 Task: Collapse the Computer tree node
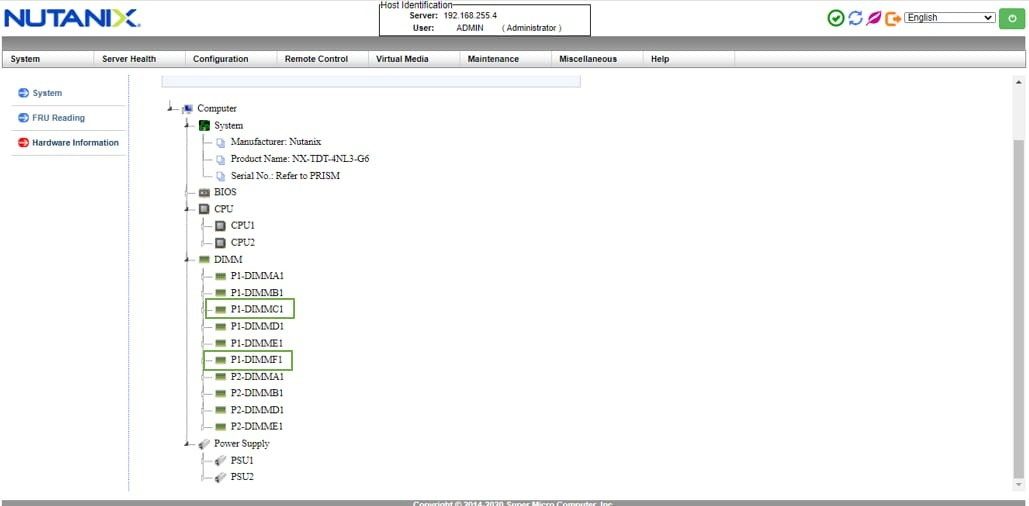(x=171, y=107)
